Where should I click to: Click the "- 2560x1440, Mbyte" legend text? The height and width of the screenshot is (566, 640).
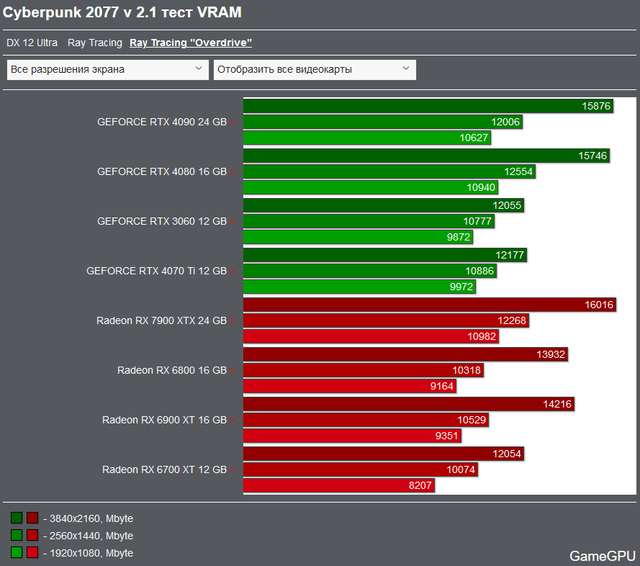point(88,536)
